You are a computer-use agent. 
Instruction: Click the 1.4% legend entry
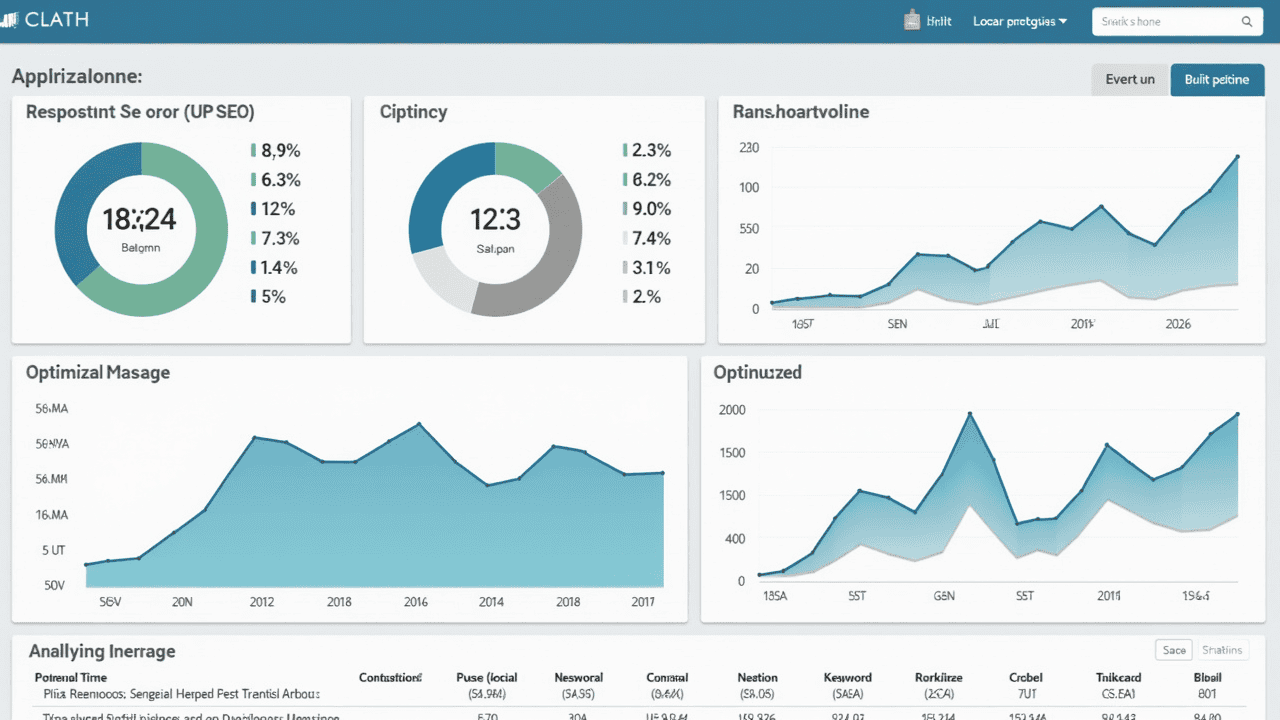click(274, 267)
